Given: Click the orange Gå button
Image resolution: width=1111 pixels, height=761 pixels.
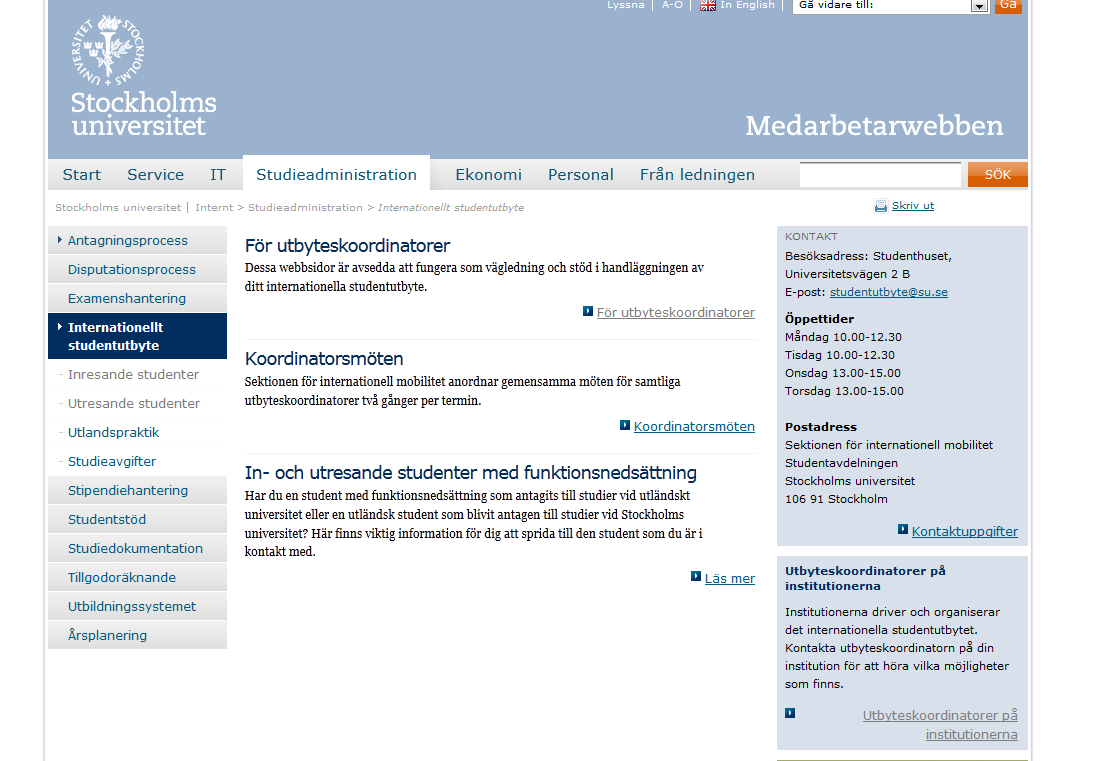Looking at the screenshot, I should click(x=1008, y=6).
